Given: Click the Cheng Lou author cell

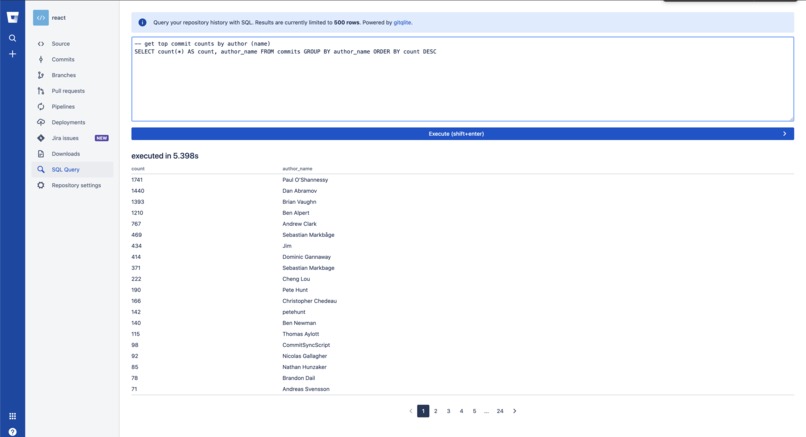Looking at the screenshot, I should [296, 279].
